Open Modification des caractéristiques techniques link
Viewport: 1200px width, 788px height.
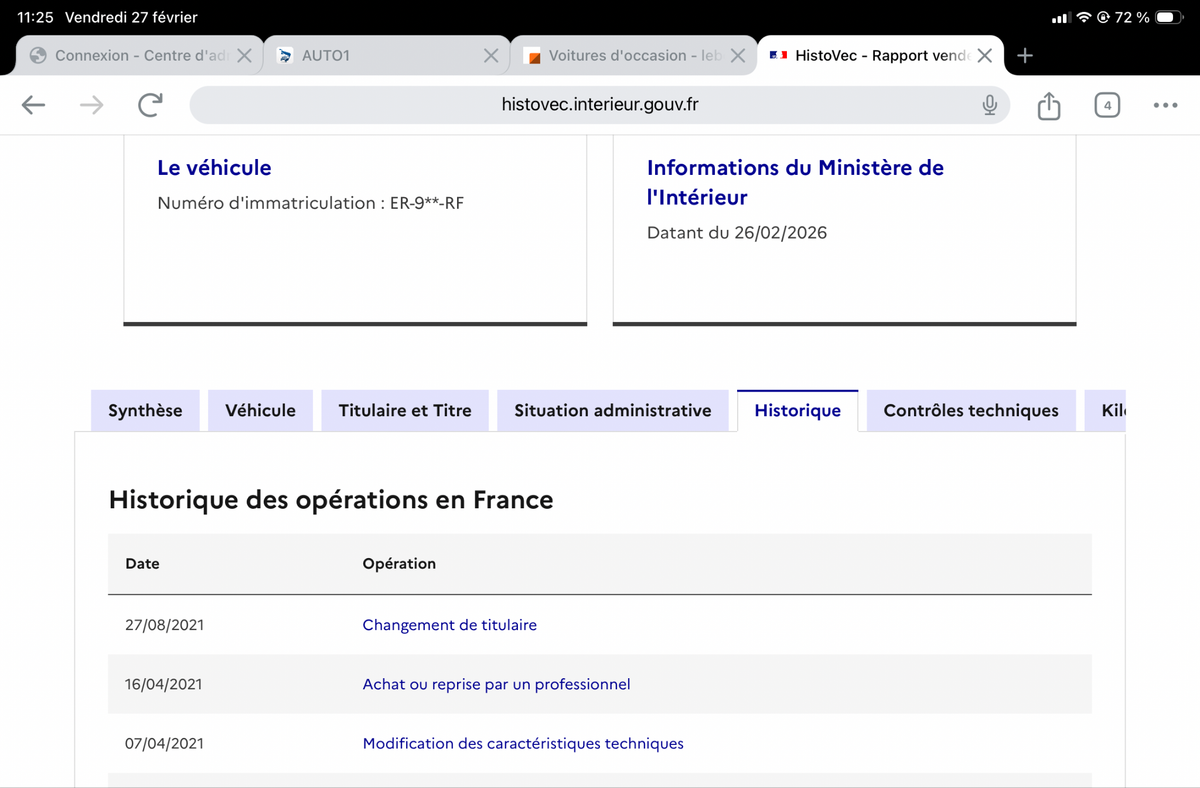(523, 743)
